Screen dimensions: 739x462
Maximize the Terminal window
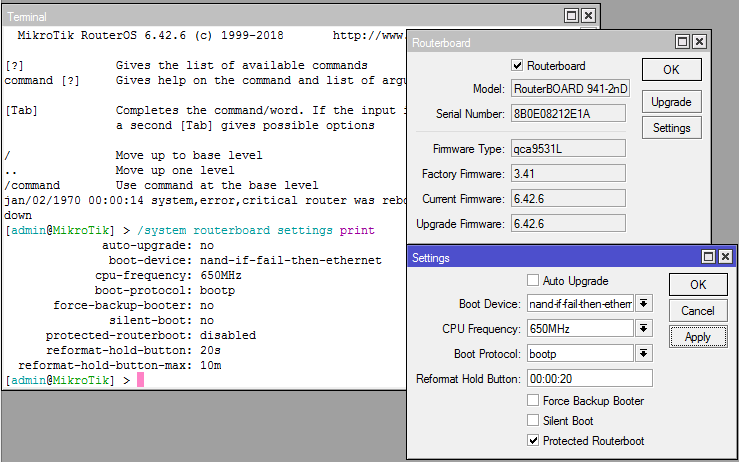pyautogui.click(x=571, y=16)
